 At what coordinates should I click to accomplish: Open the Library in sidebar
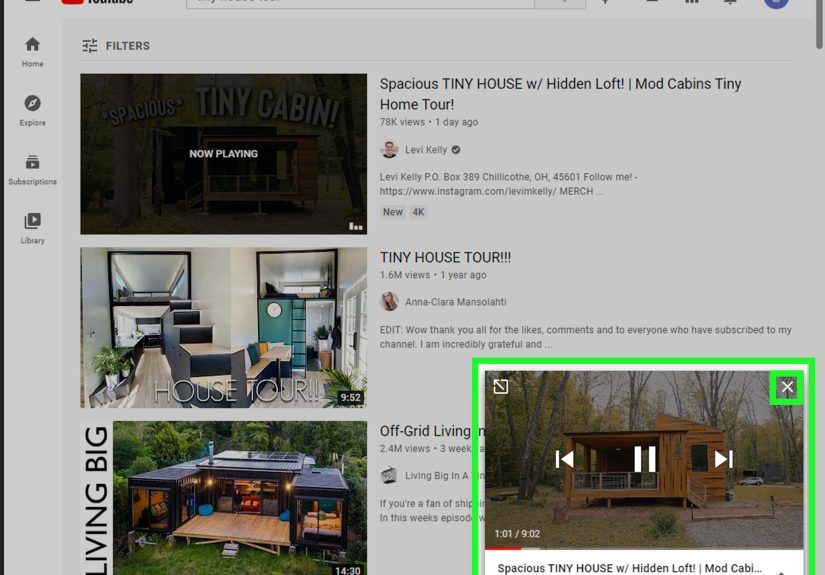(32, 229)
